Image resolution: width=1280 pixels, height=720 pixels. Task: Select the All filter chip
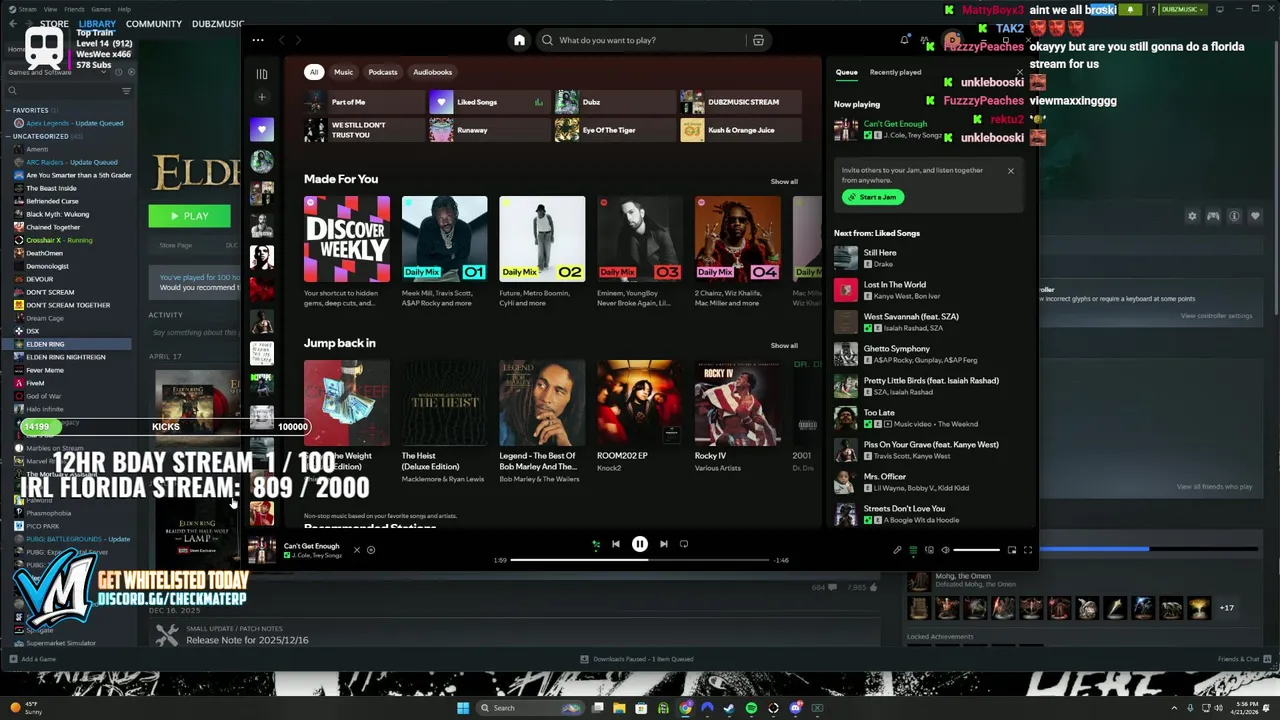[x=314, y=72]
